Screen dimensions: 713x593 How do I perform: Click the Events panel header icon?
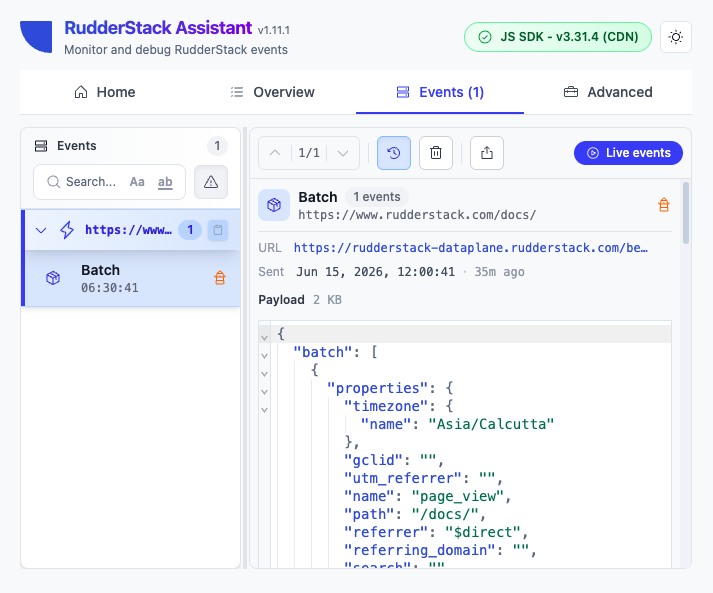(x=41, y=146)
